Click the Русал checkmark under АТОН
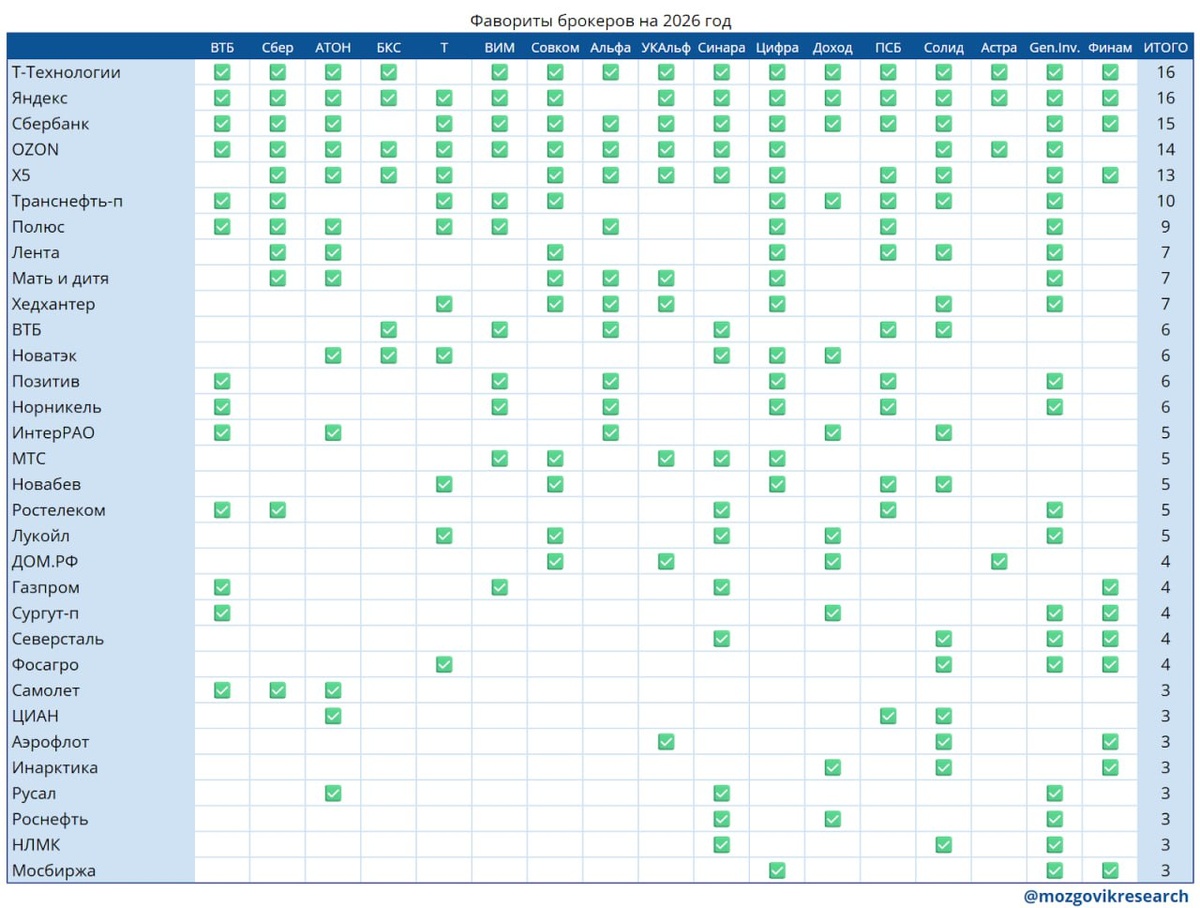This screenshot has height=908, width=1200. tap(333, 793)
